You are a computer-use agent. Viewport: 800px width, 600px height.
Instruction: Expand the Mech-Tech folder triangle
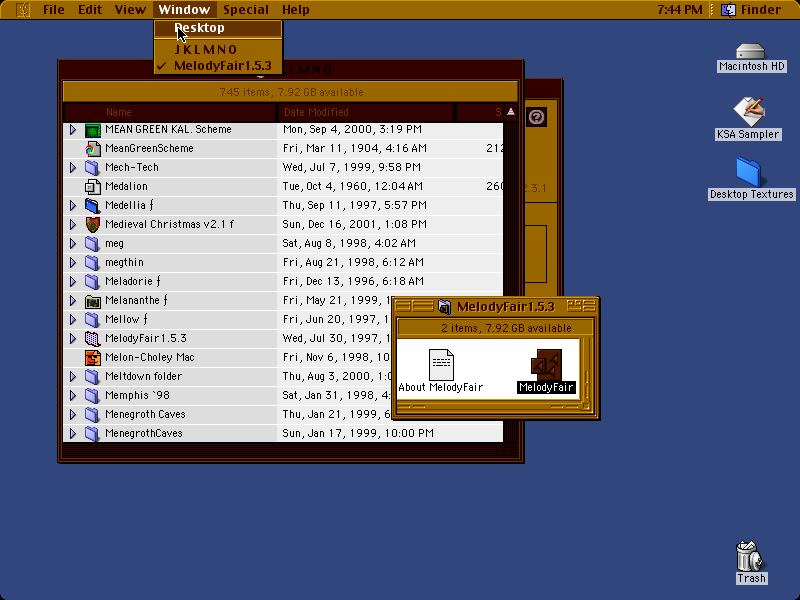point(73,167)
